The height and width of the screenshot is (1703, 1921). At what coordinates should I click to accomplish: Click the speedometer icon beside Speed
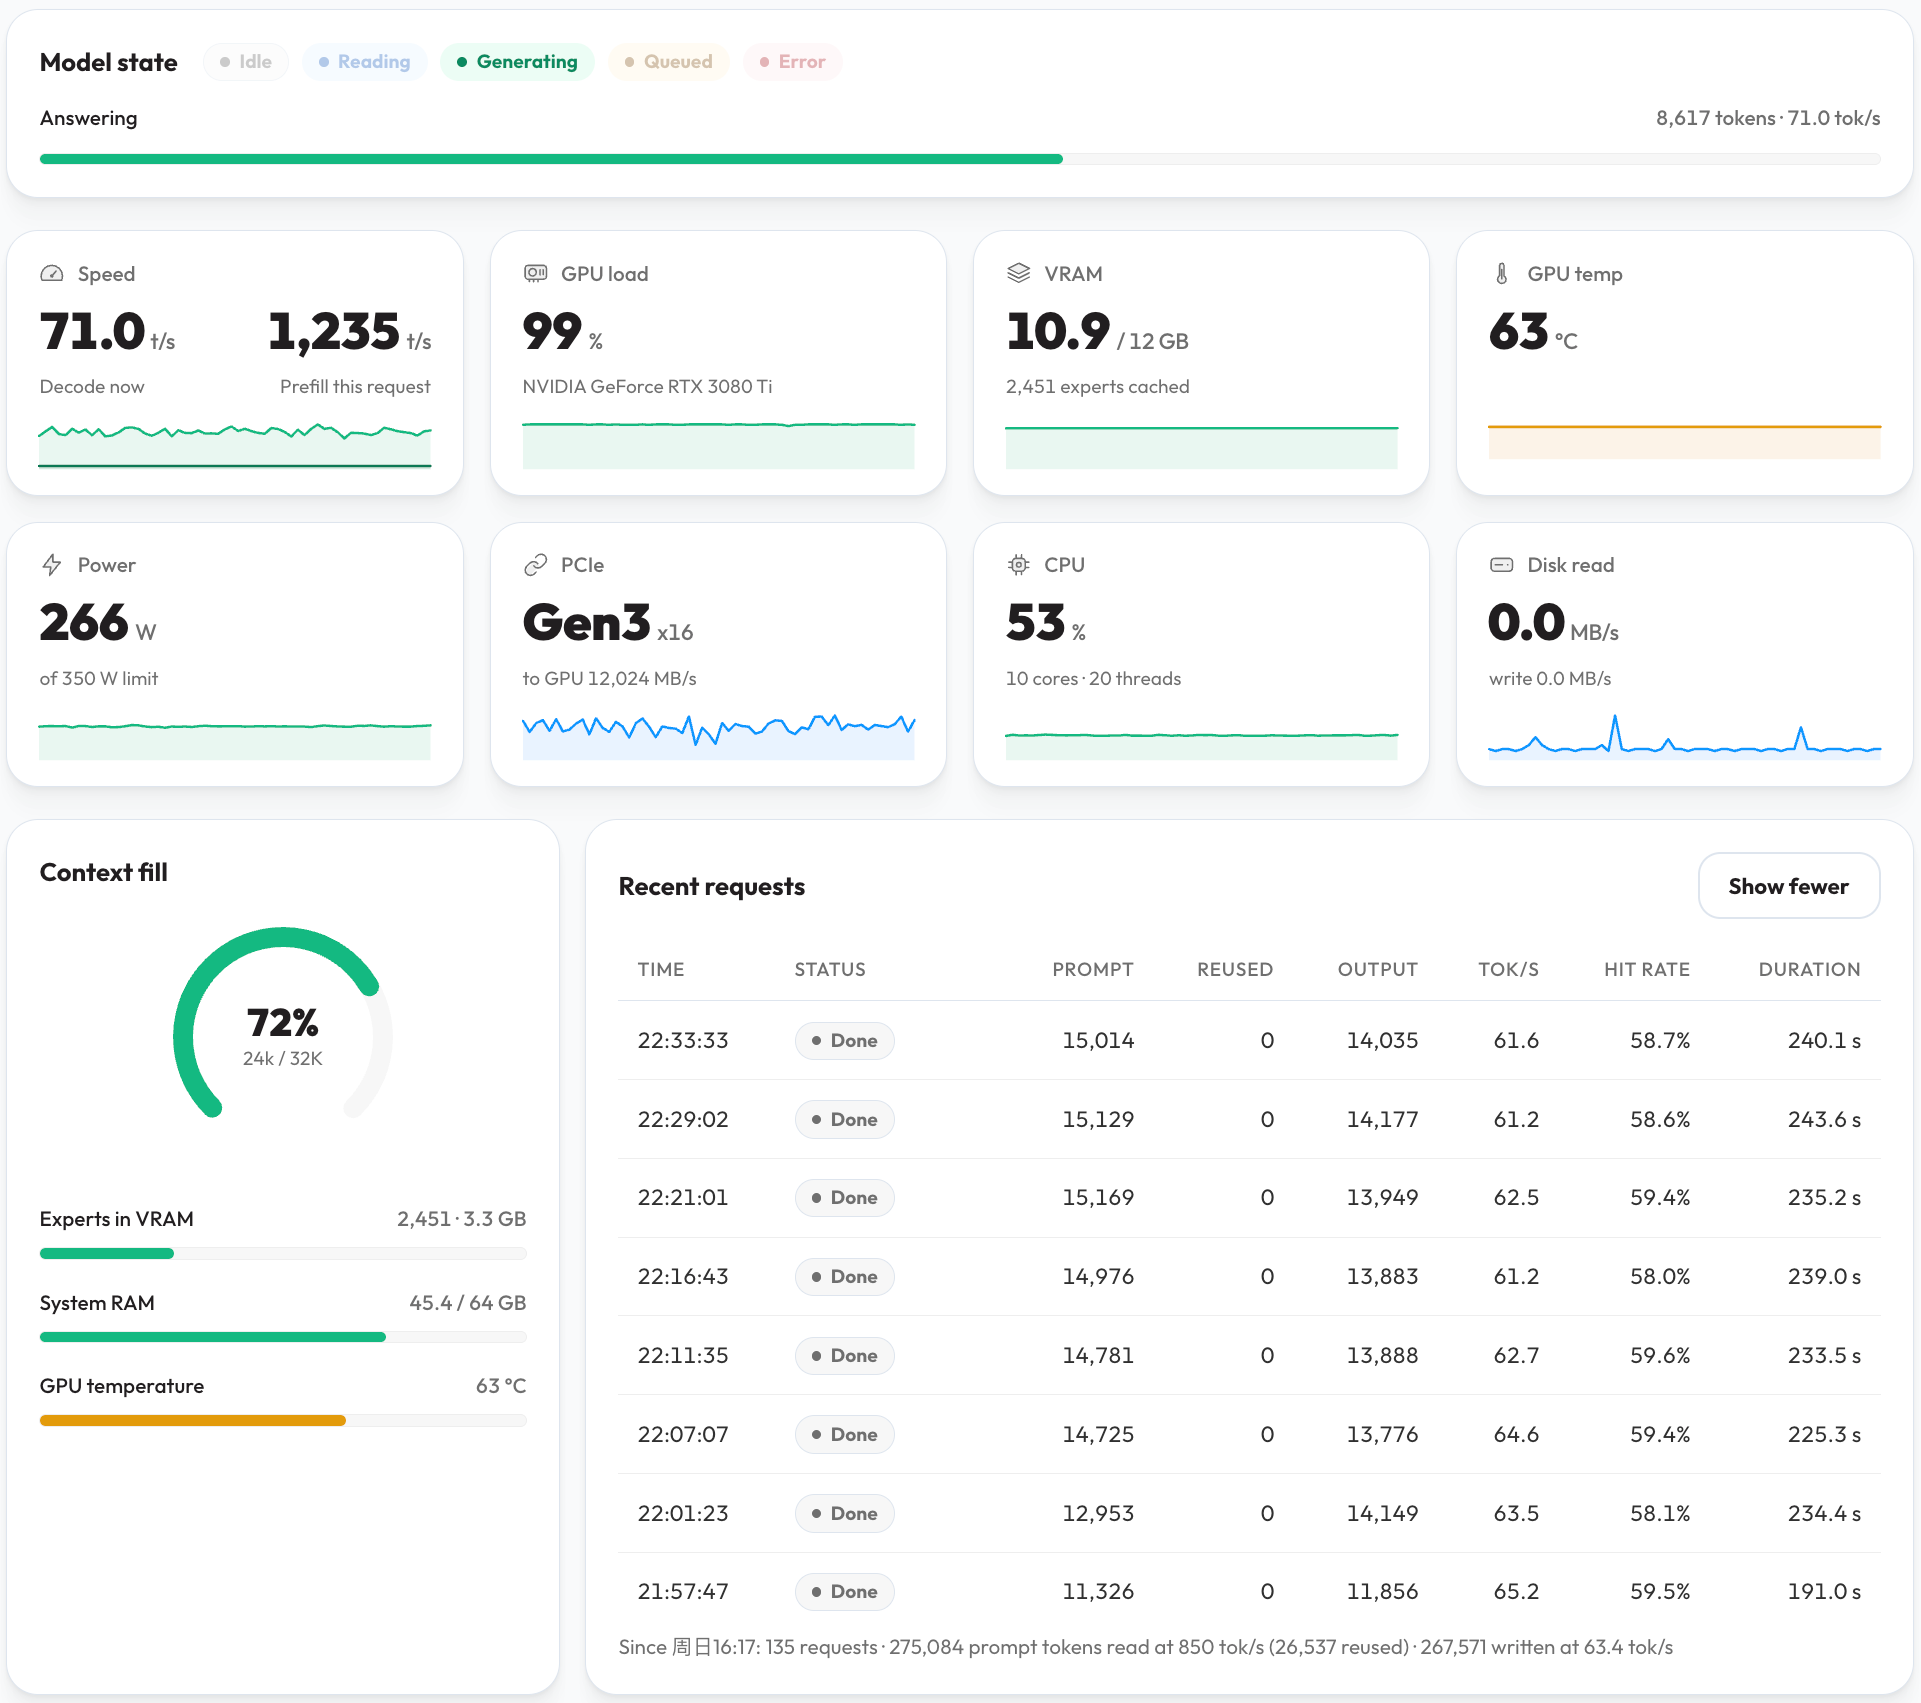point(52,274)
